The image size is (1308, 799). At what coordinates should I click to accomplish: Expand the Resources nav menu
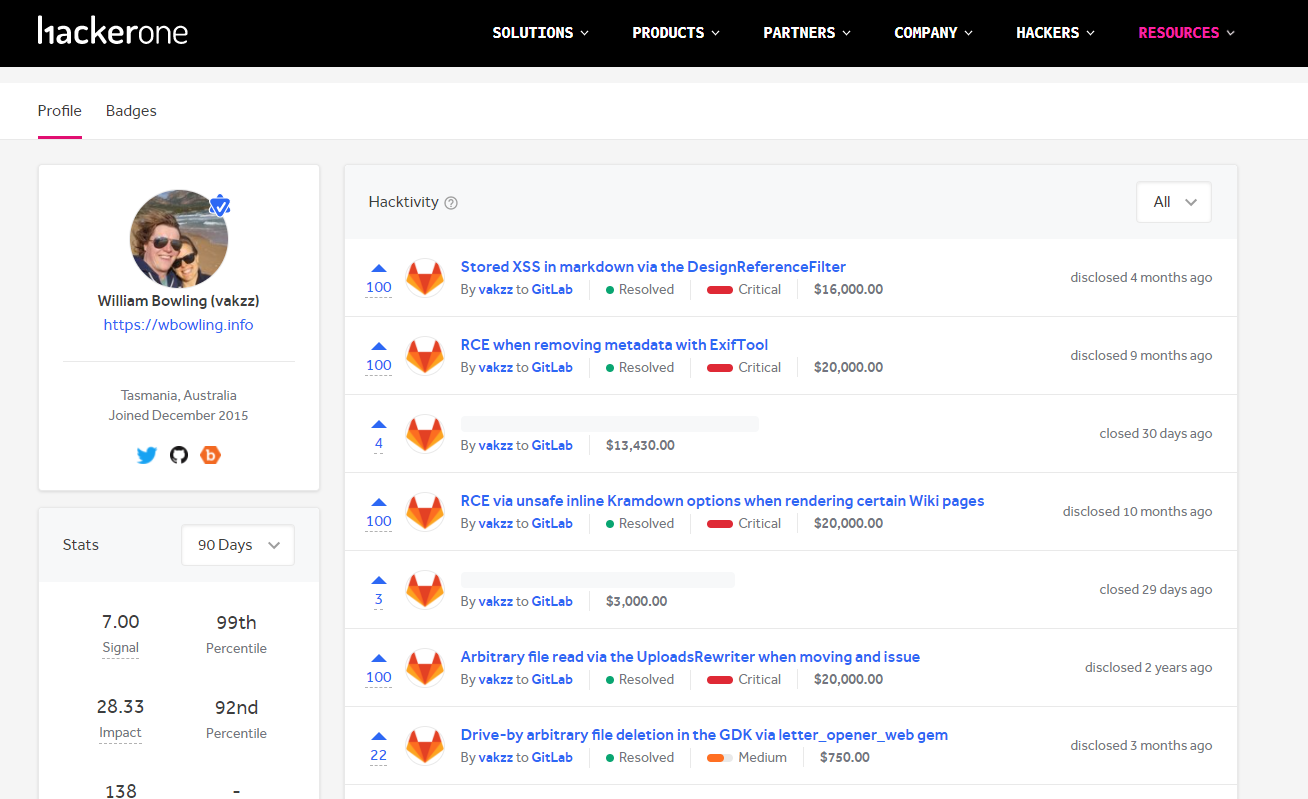pos(1187,33)
